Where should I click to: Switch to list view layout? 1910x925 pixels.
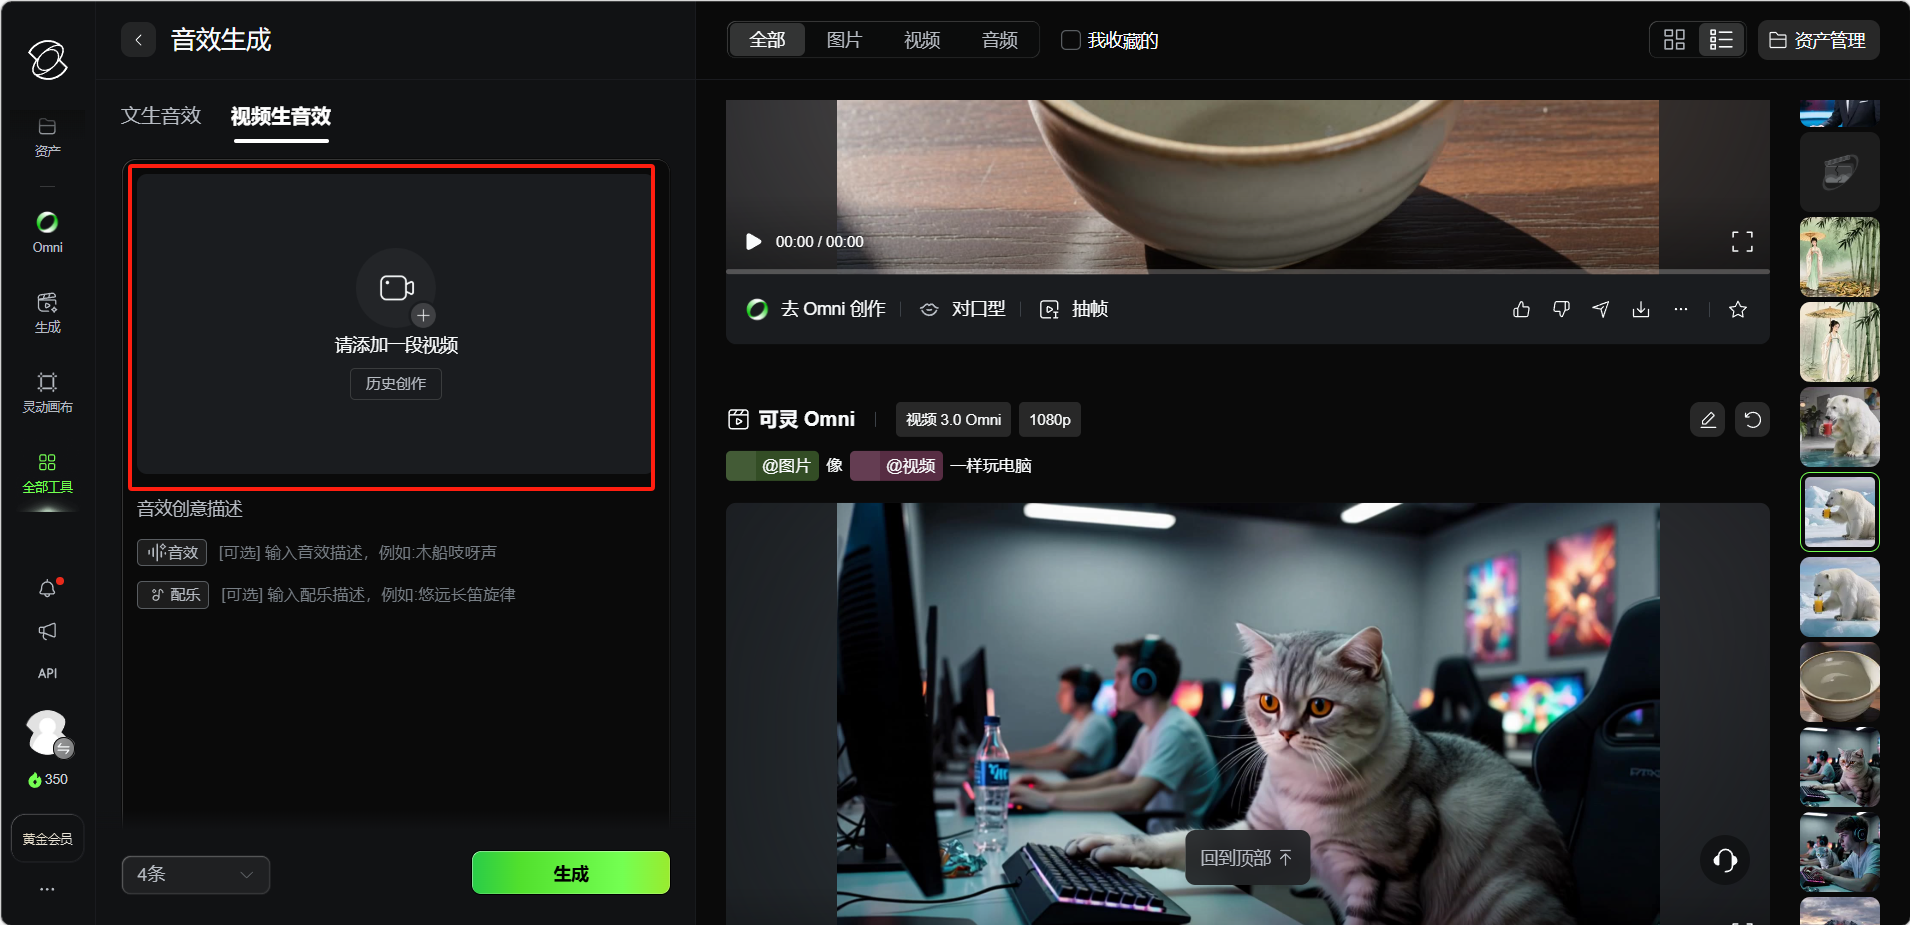pos(1721,40)
